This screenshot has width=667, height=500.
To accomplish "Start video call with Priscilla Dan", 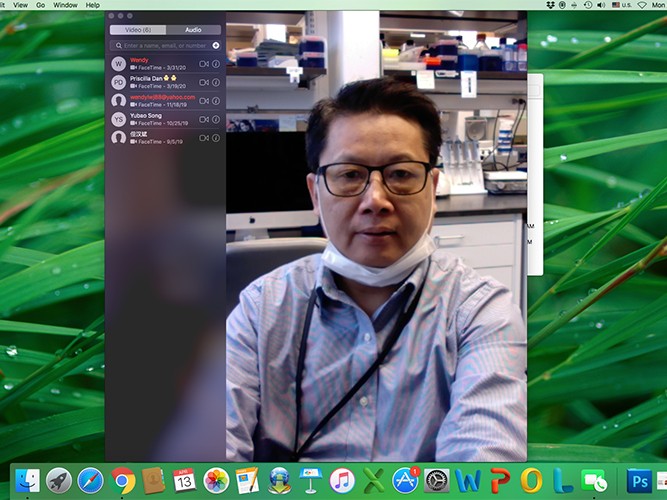I will click(x=204, y=82).
